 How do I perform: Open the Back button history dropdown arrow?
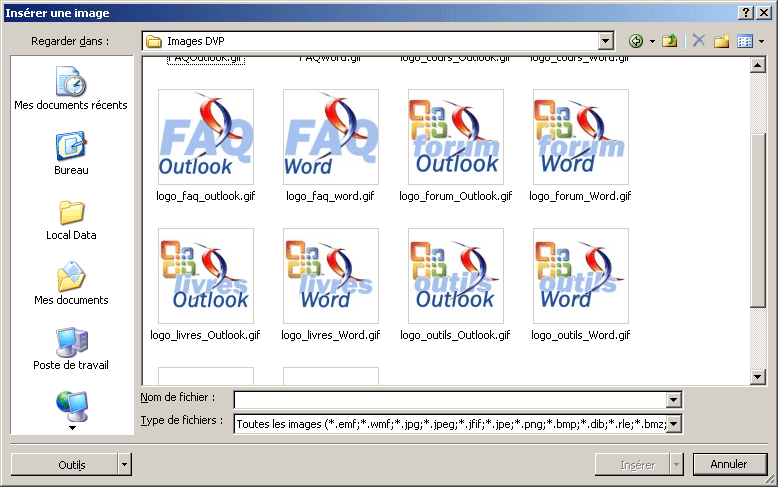(652, 42)
